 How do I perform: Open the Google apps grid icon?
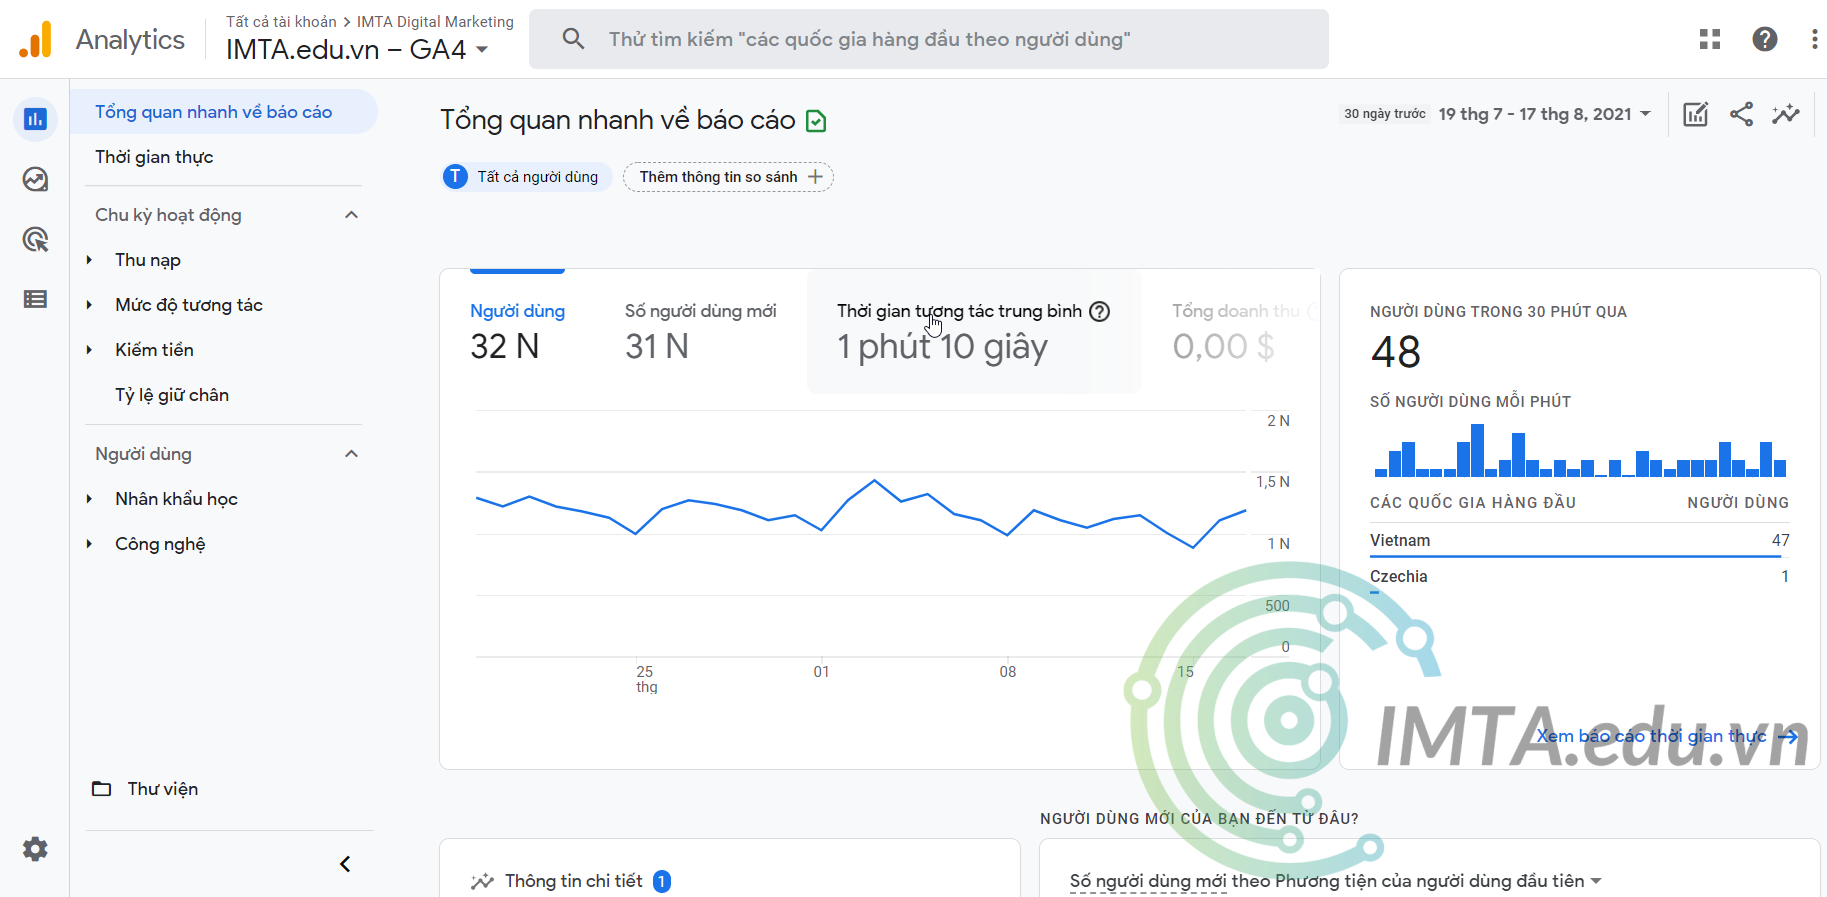tap(1710, 39)
